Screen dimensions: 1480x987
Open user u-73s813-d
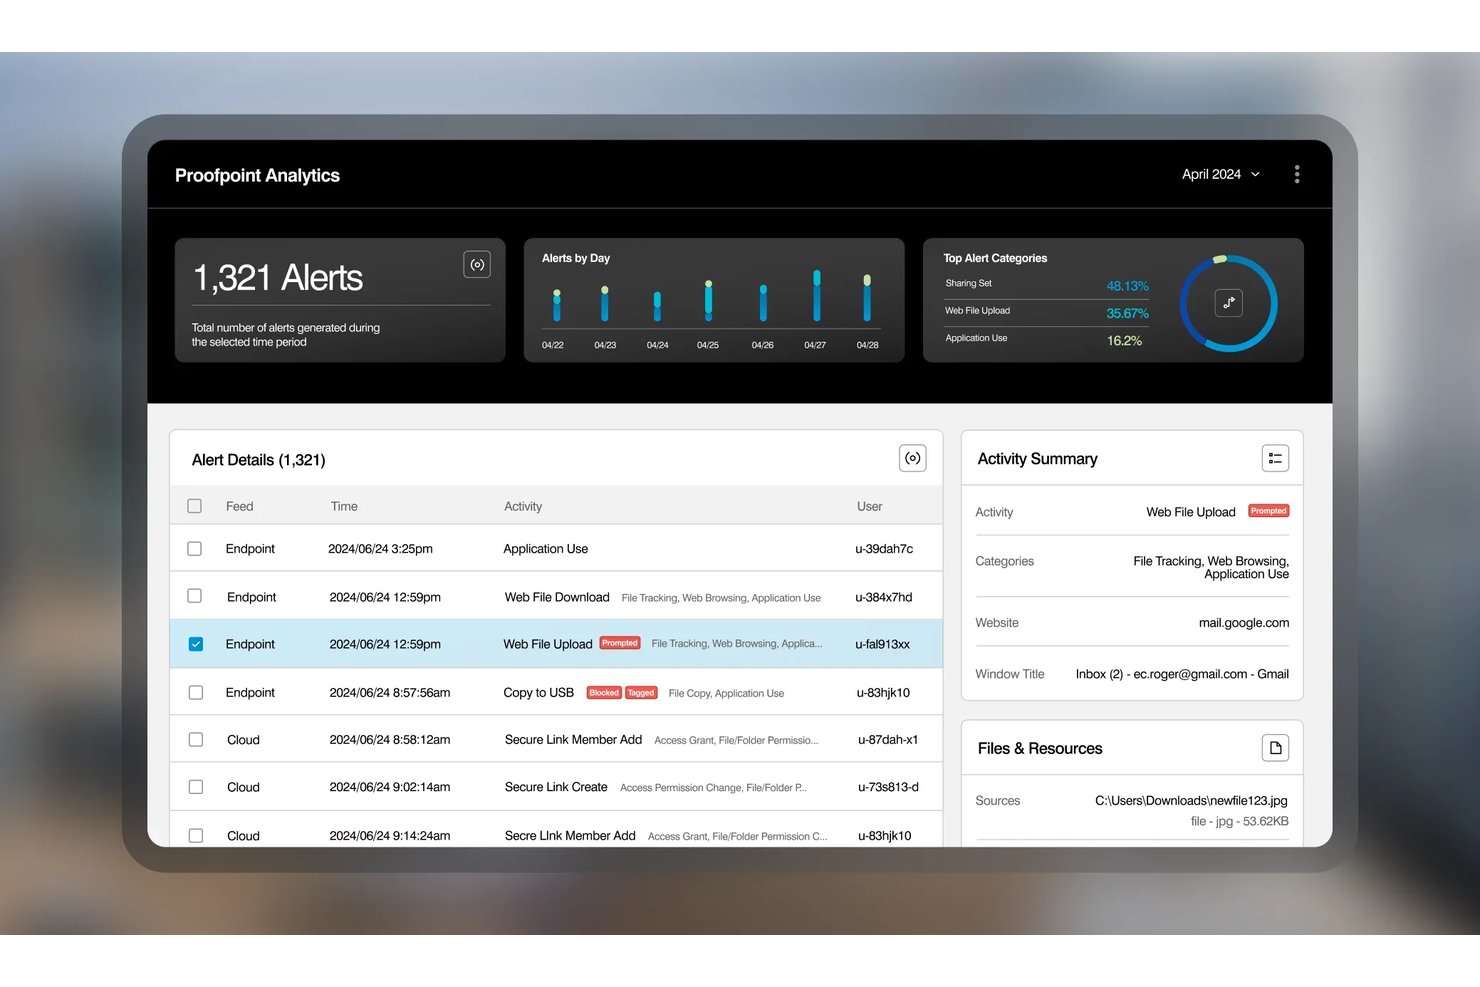coord(888,787)
